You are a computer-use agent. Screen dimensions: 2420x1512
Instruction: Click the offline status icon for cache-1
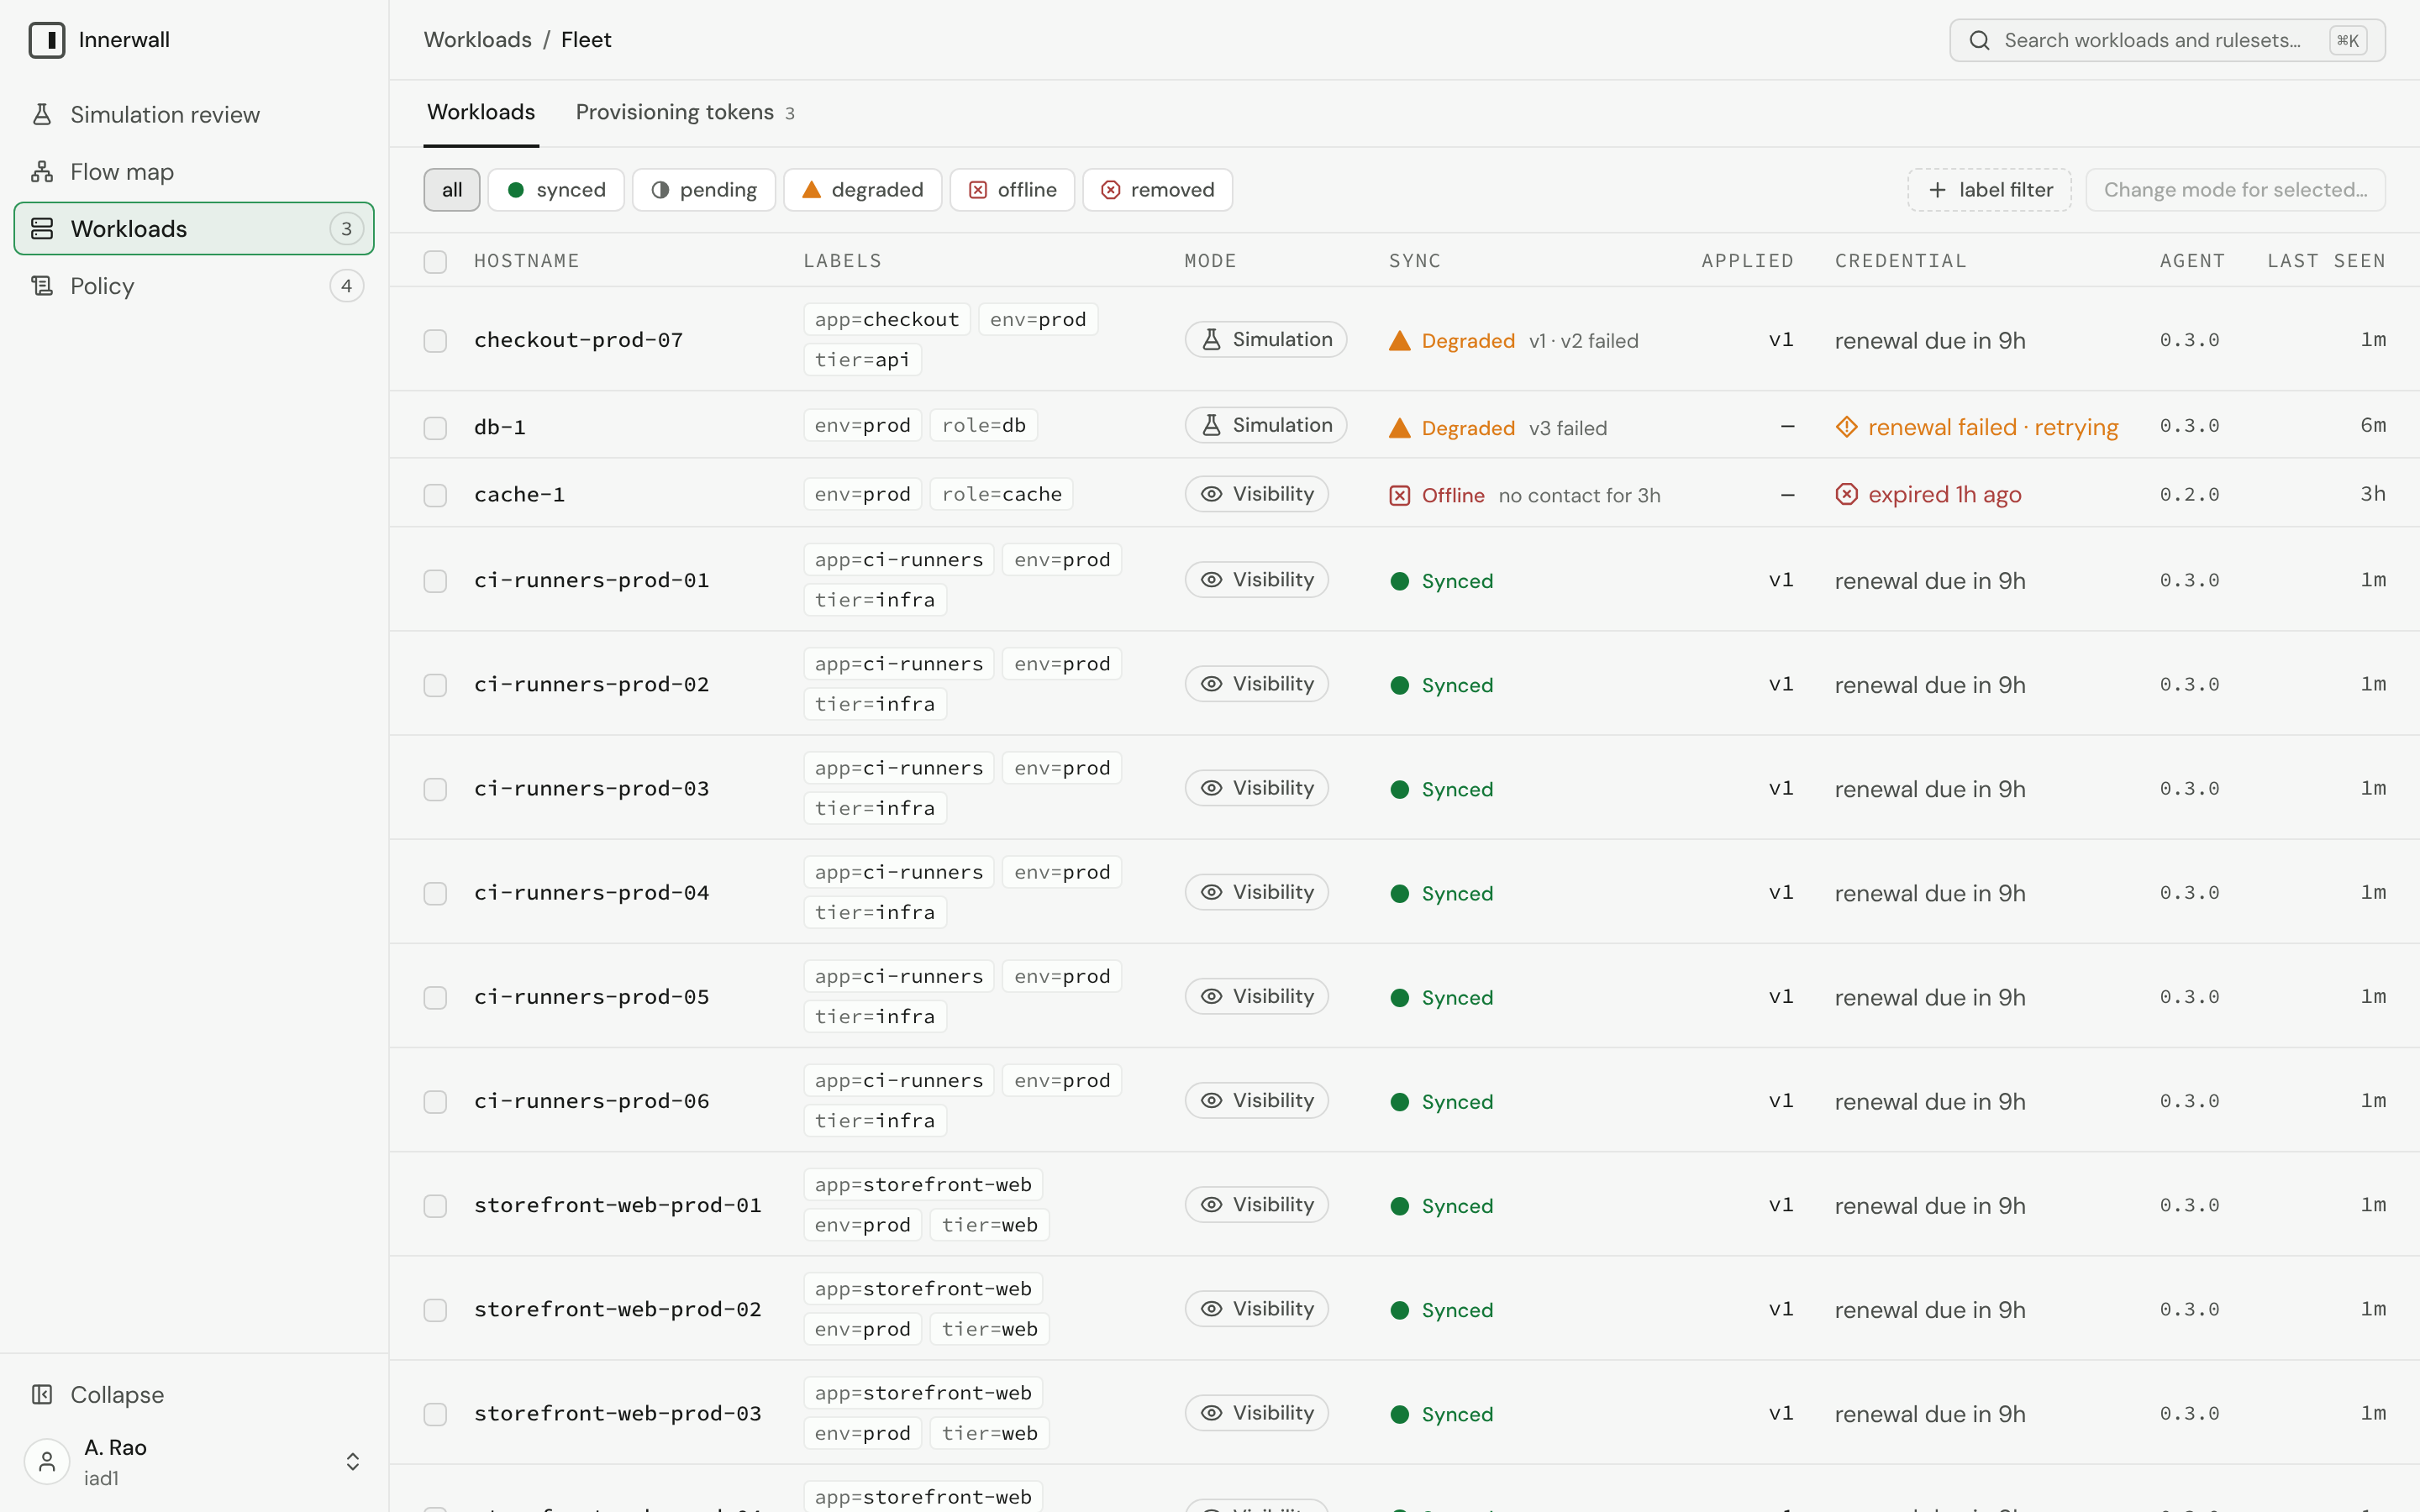[x=1400, y=495]
